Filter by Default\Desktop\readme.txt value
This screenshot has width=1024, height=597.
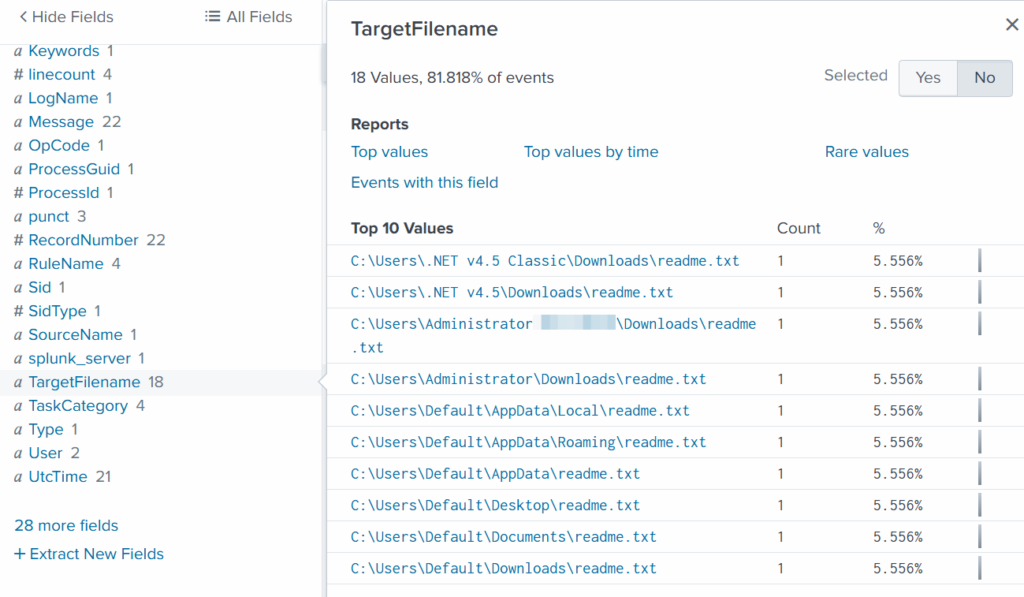pyautogui.click(x=495, y=506)
